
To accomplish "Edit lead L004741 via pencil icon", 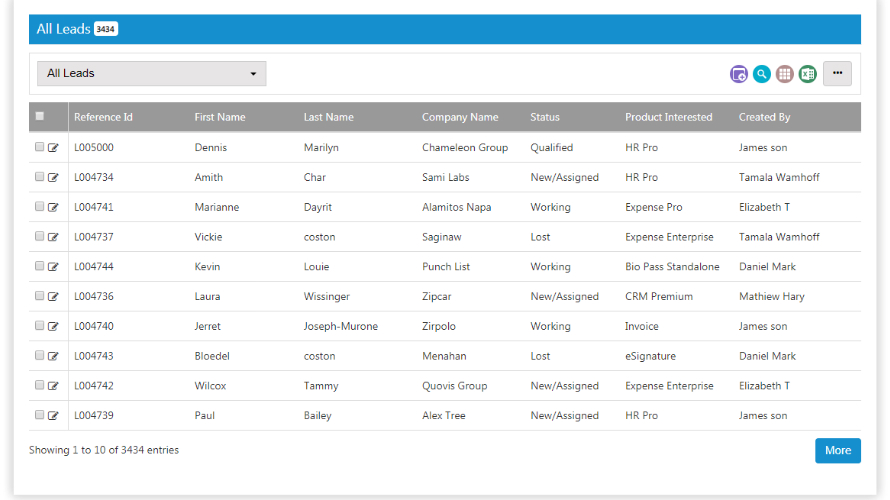I will (53, 207).
